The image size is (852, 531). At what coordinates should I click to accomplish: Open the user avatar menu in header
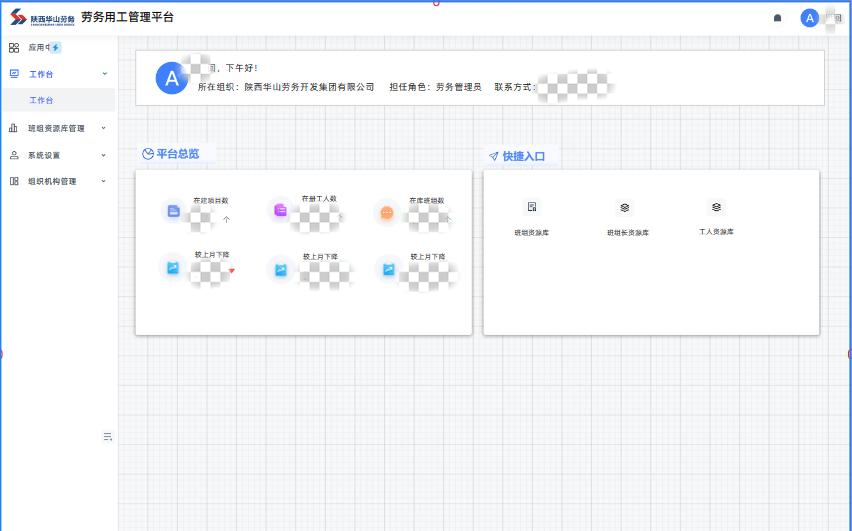tap(809, 18)
